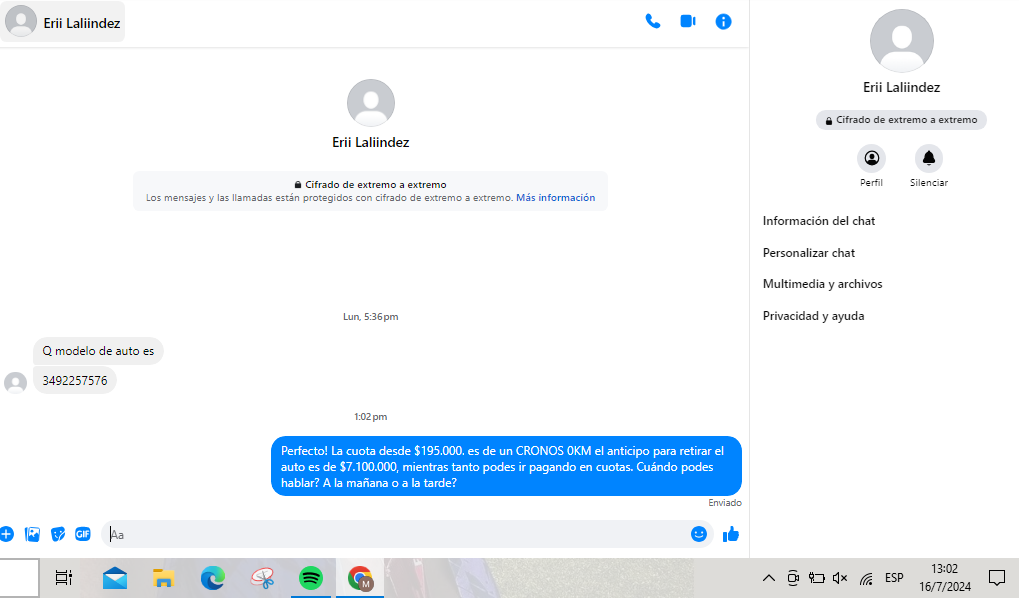Open the Perfil button in side panel
The height and width of the screenshot is (598, 1019).
[x=871, y=158]
